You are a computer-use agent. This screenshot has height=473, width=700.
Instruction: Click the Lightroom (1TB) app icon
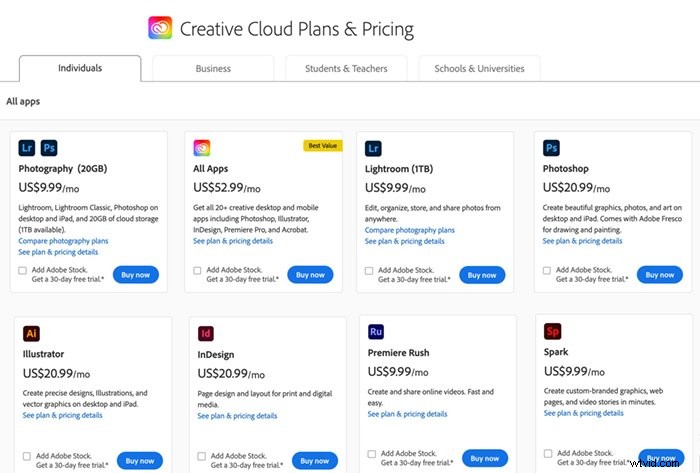374,149
